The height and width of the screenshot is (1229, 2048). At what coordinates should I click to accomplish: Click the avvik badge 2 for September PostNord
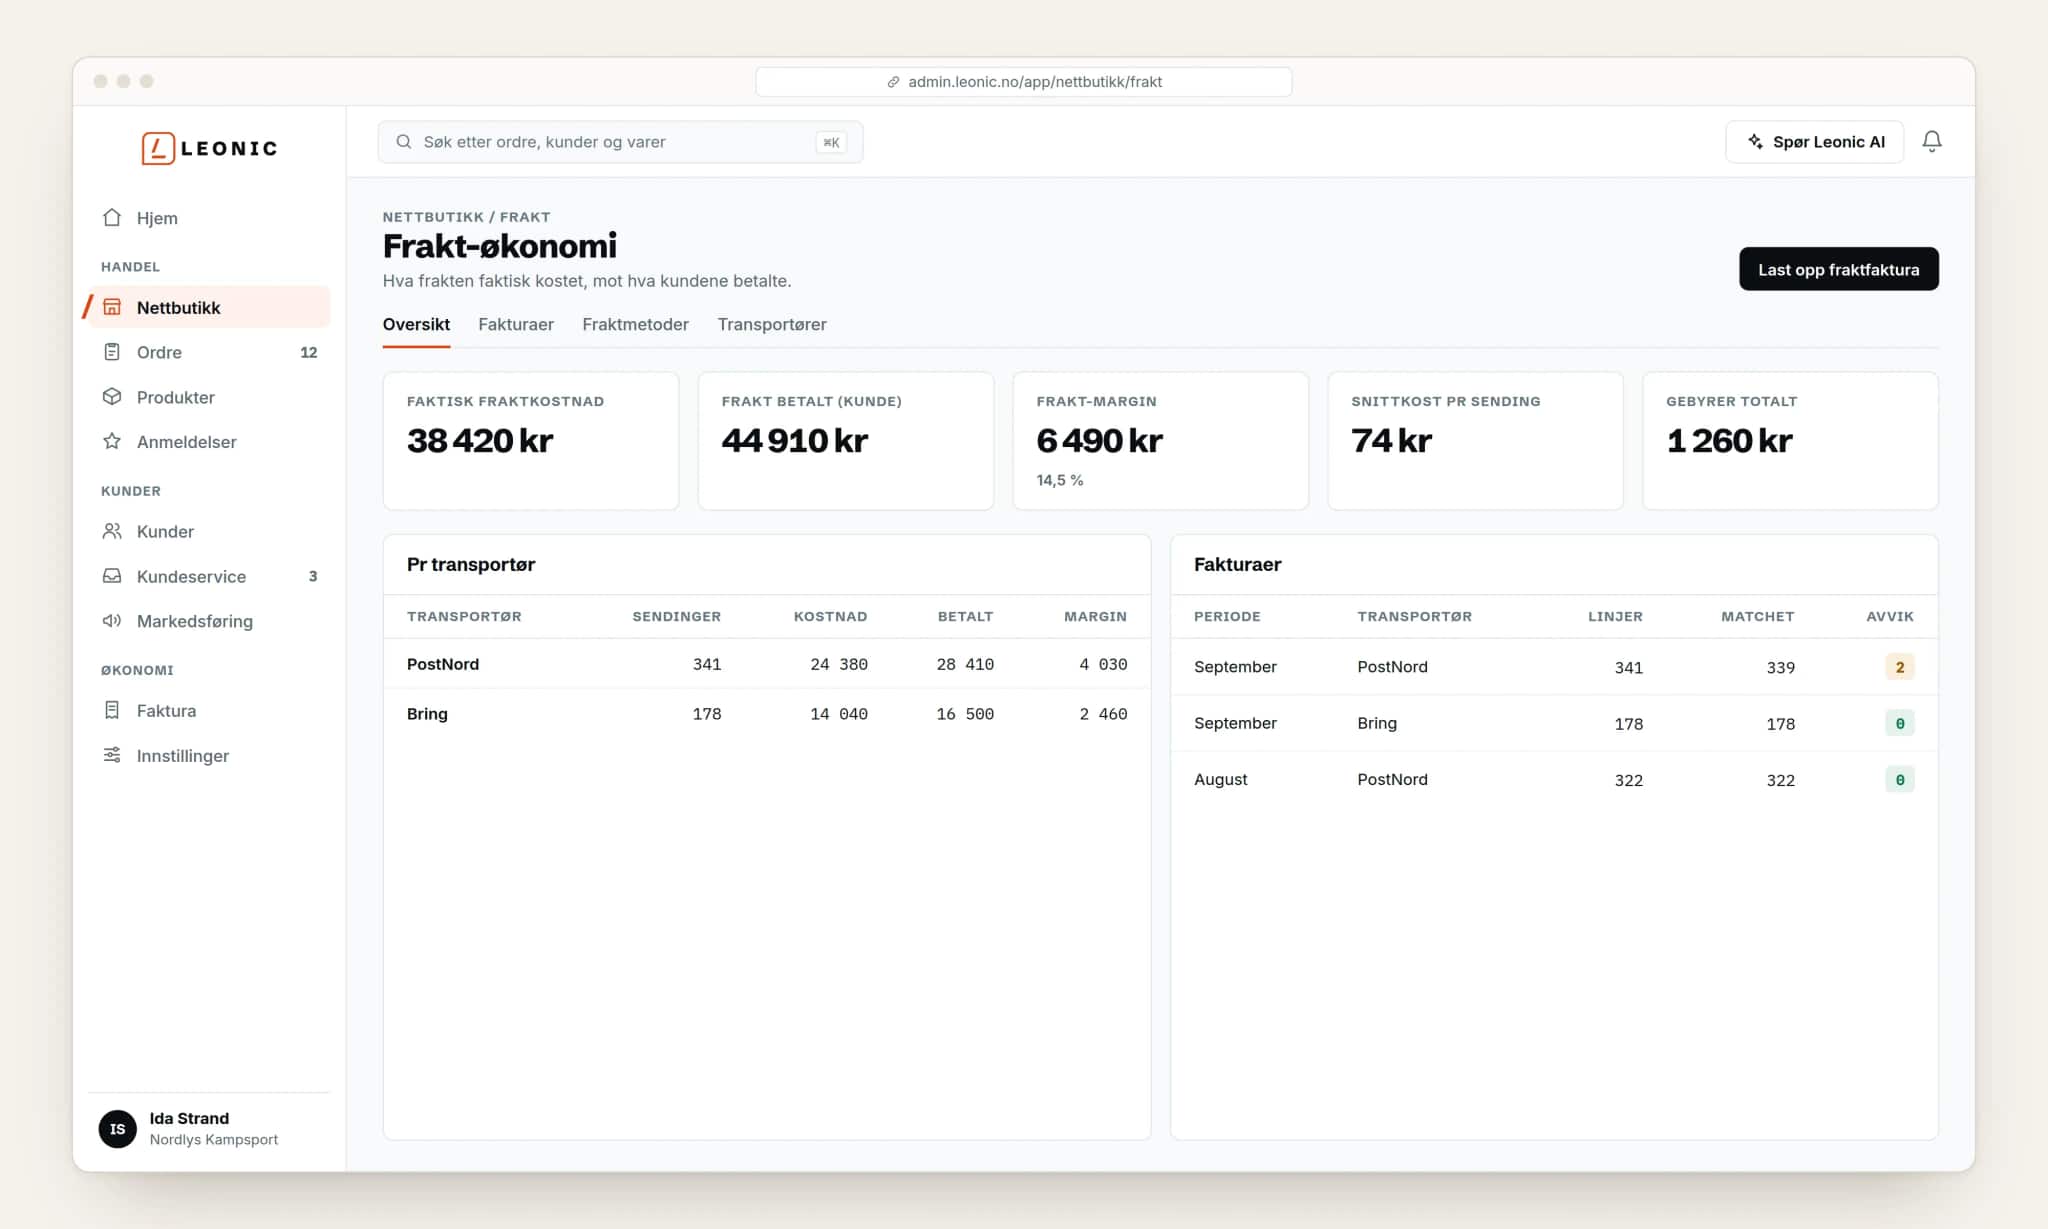tap(1899, 667)
